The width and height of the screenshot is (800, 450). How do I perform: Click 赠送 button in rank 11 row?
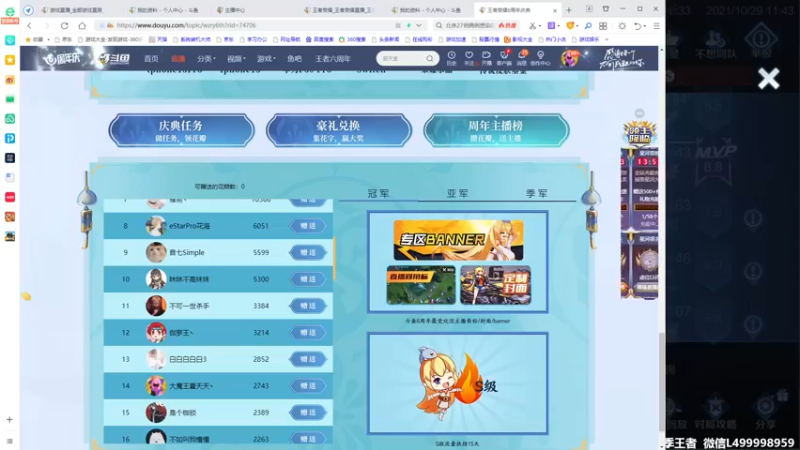pos(308,306)
